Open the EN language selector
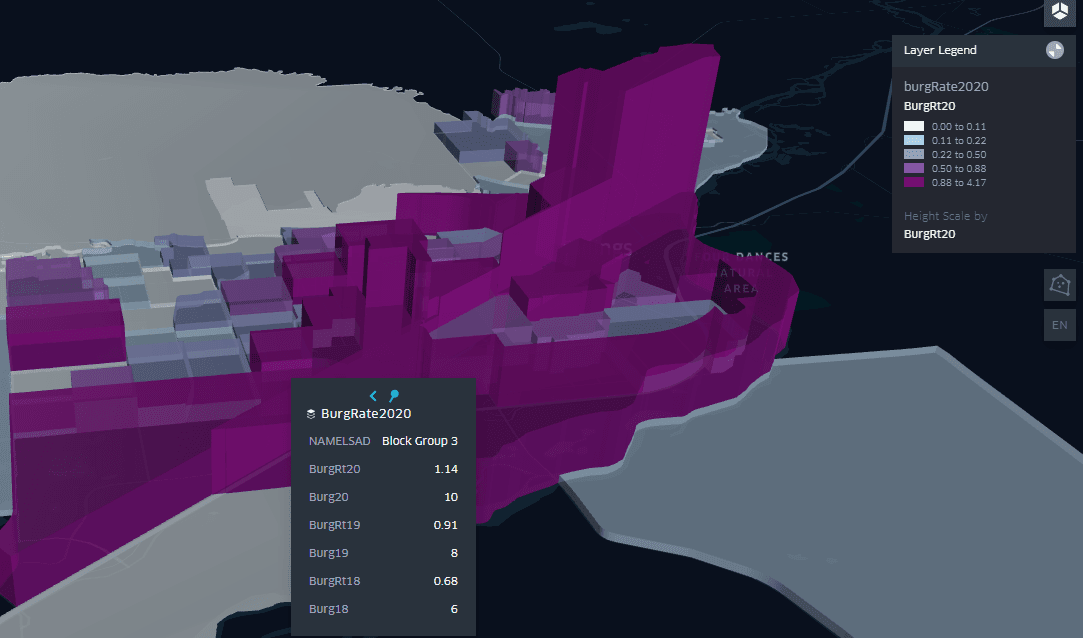Viewport: 1083px width, 638px height. [1059, 325]
